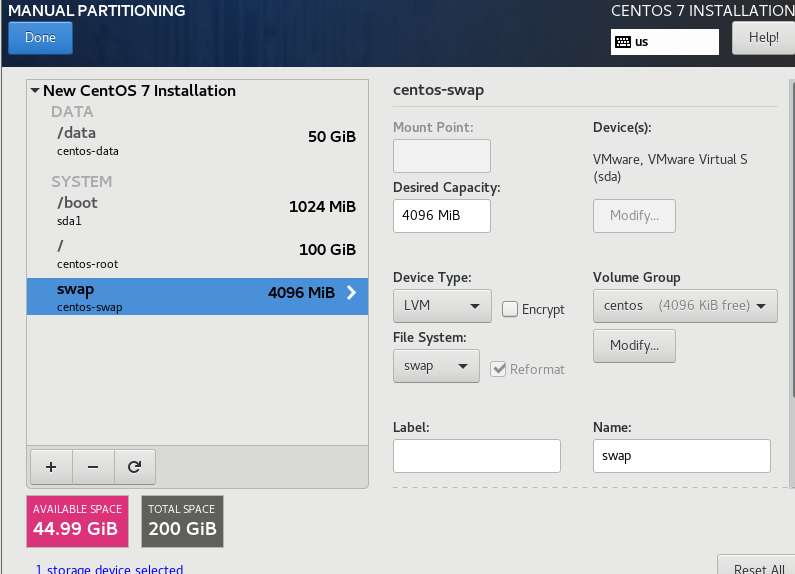795x574 pixels.
Task: Open the Device Type LVM dropdown
Action: [x=442, y=306]
